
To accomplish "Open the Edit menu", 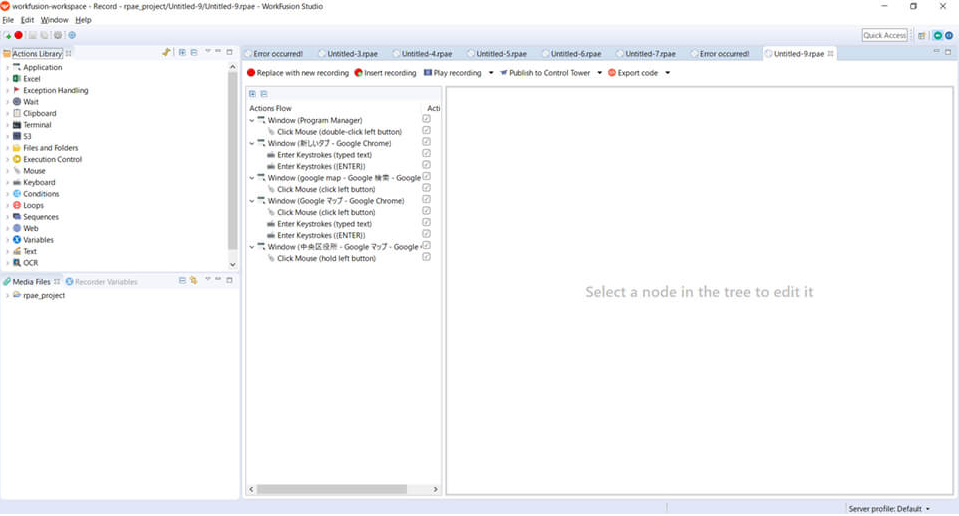I will click(x=28, y=20).
